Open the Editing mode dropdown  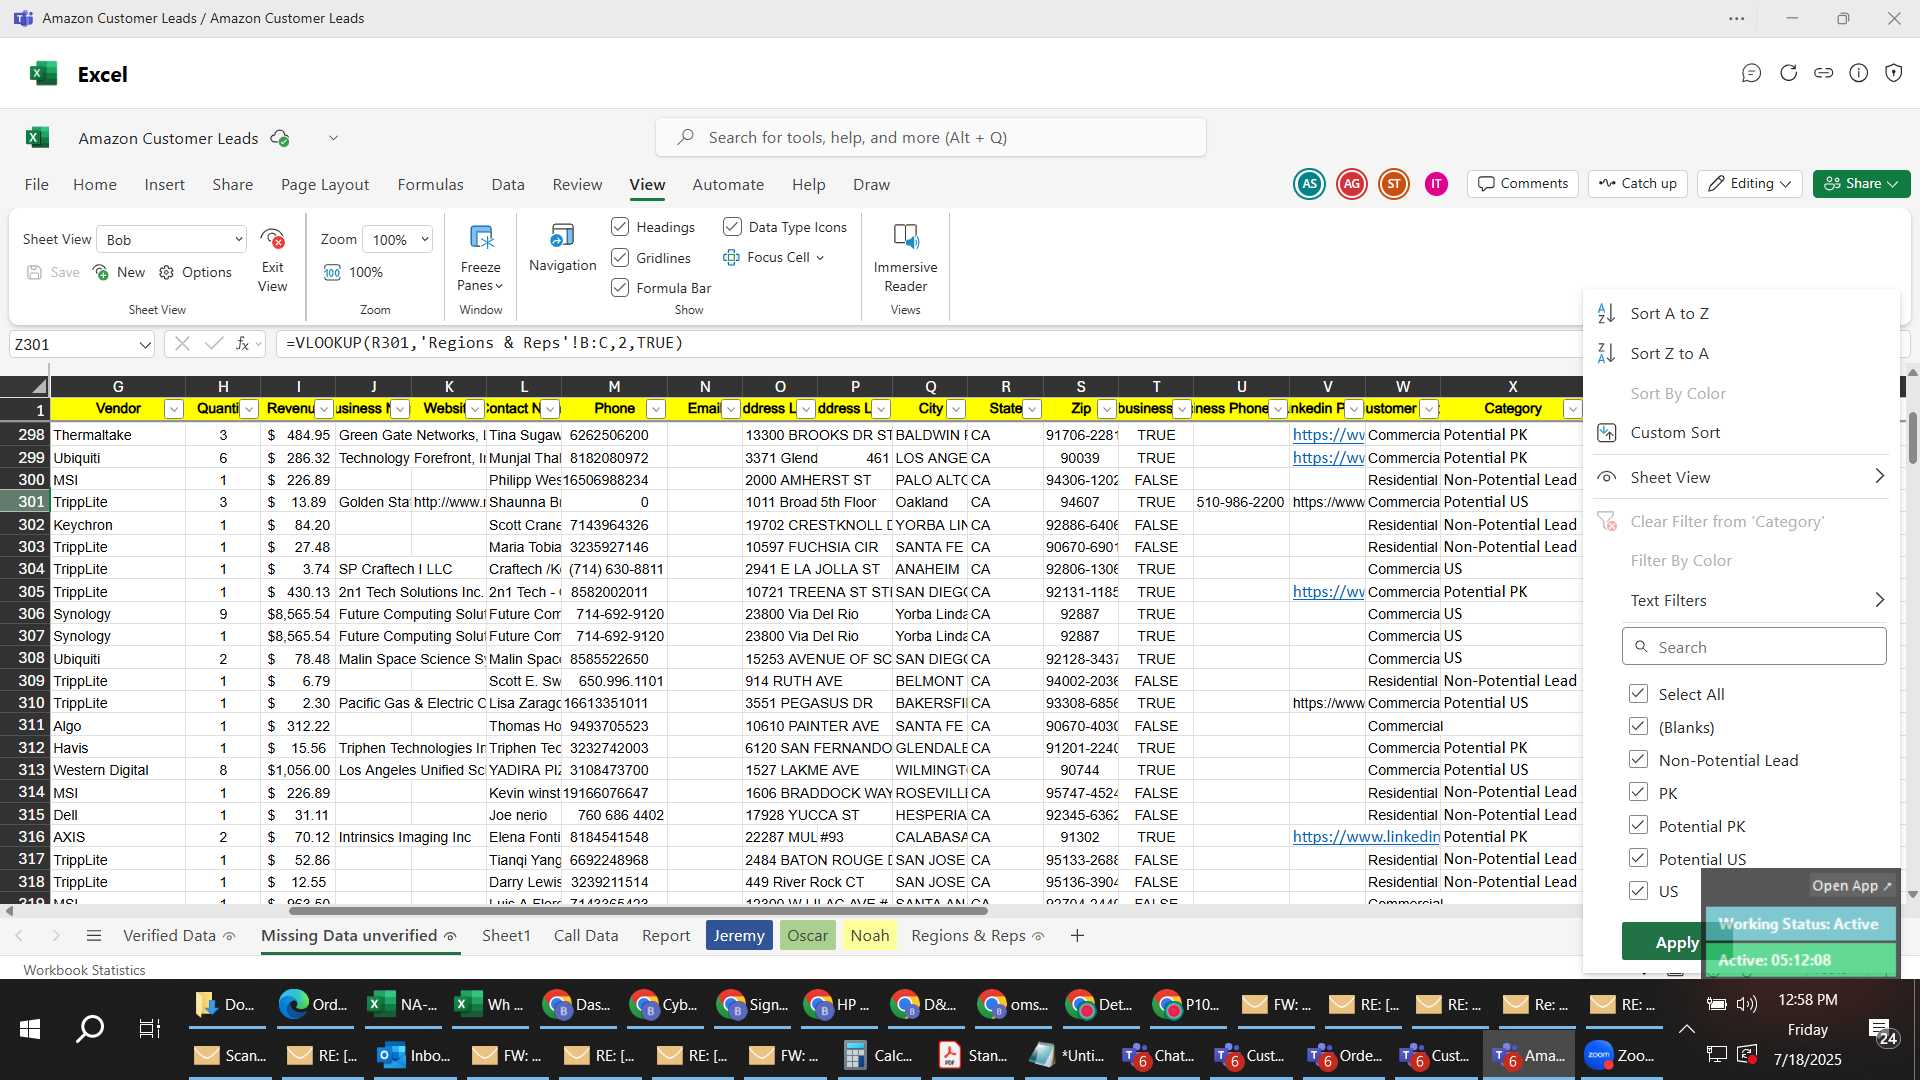click(x=1749, y=183)
